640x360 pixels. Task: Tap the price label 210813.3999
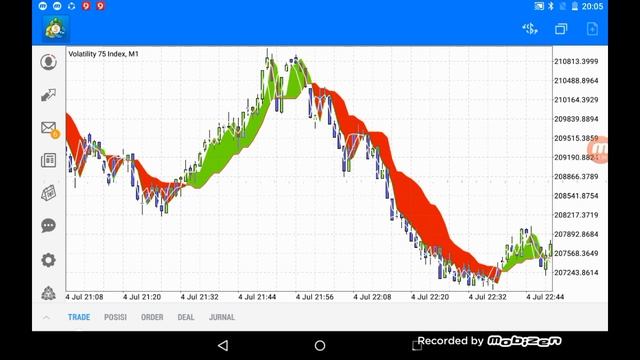(x=576, y=61)
